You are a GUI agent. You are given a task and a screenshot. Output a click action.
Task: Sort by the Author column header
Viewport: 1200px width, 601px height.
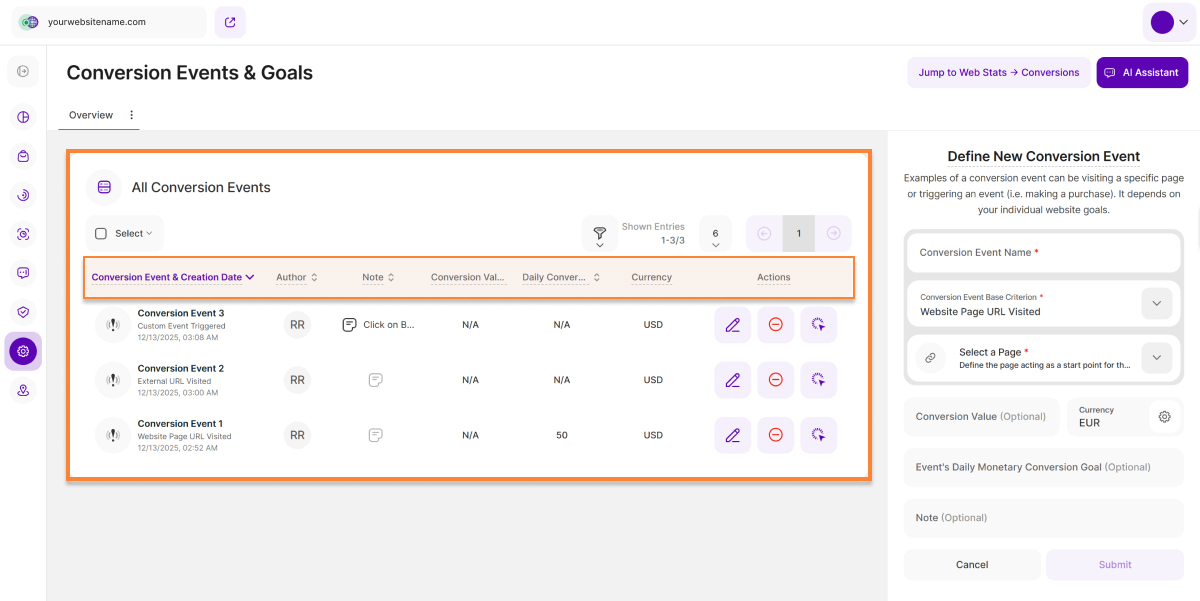pos(296,277)
